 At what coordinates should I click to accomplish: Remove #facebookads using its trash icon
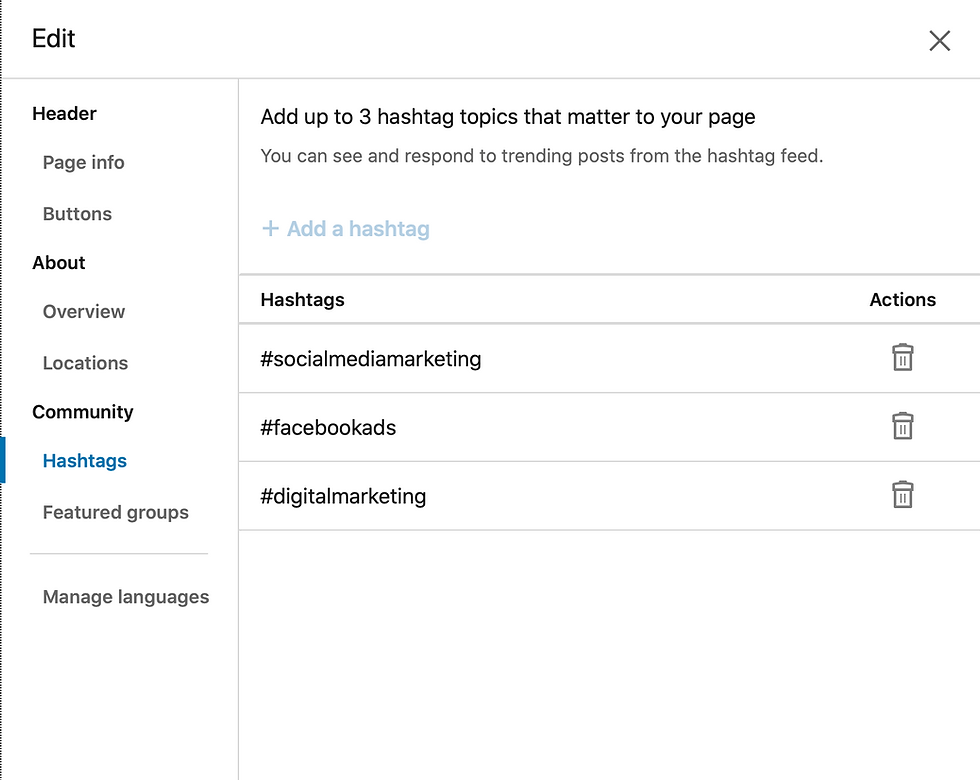(902, 426)
